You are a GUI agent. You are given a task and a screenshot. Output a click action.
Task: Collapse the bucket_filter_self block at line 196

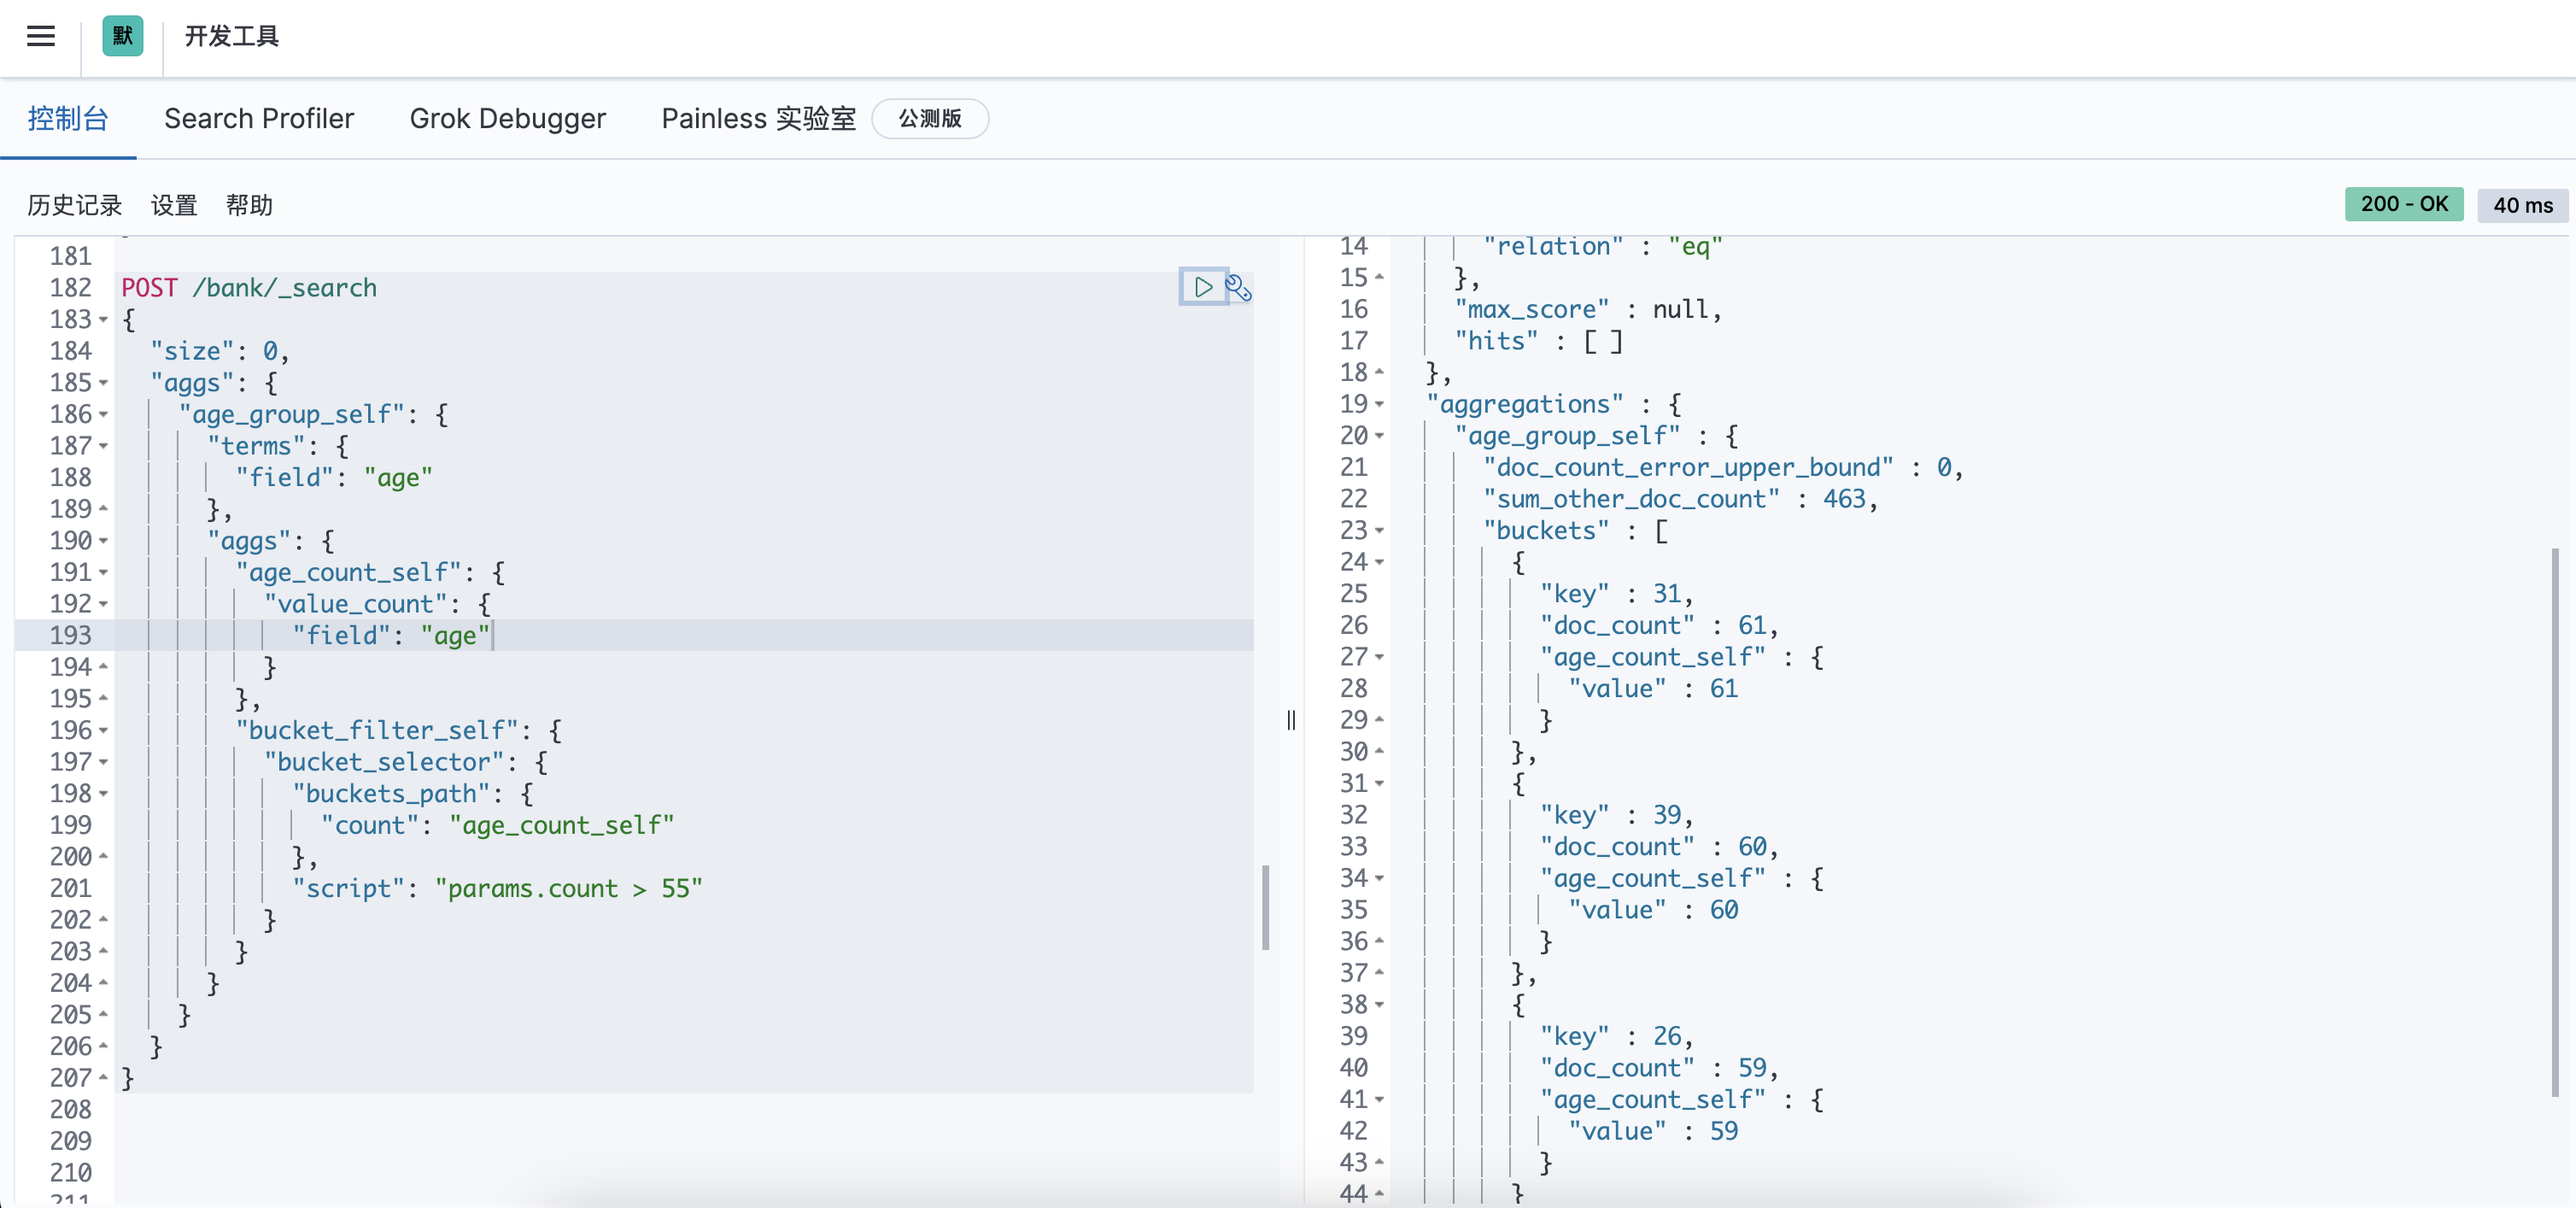(x=105, y=730)
